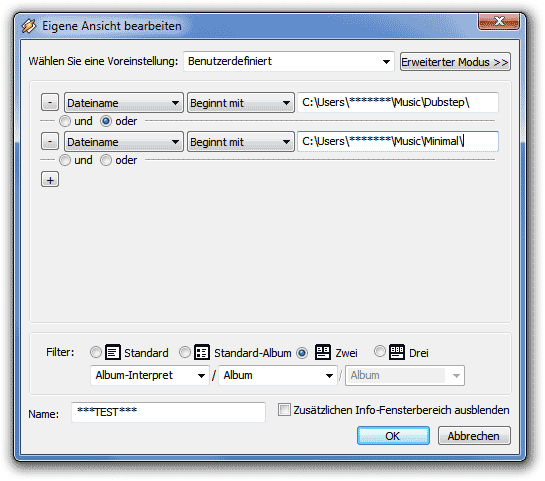Viewport: 545px width, 481px height.
Task: Click the Zwei two-column filter icon
Action: tap(323, 352)
